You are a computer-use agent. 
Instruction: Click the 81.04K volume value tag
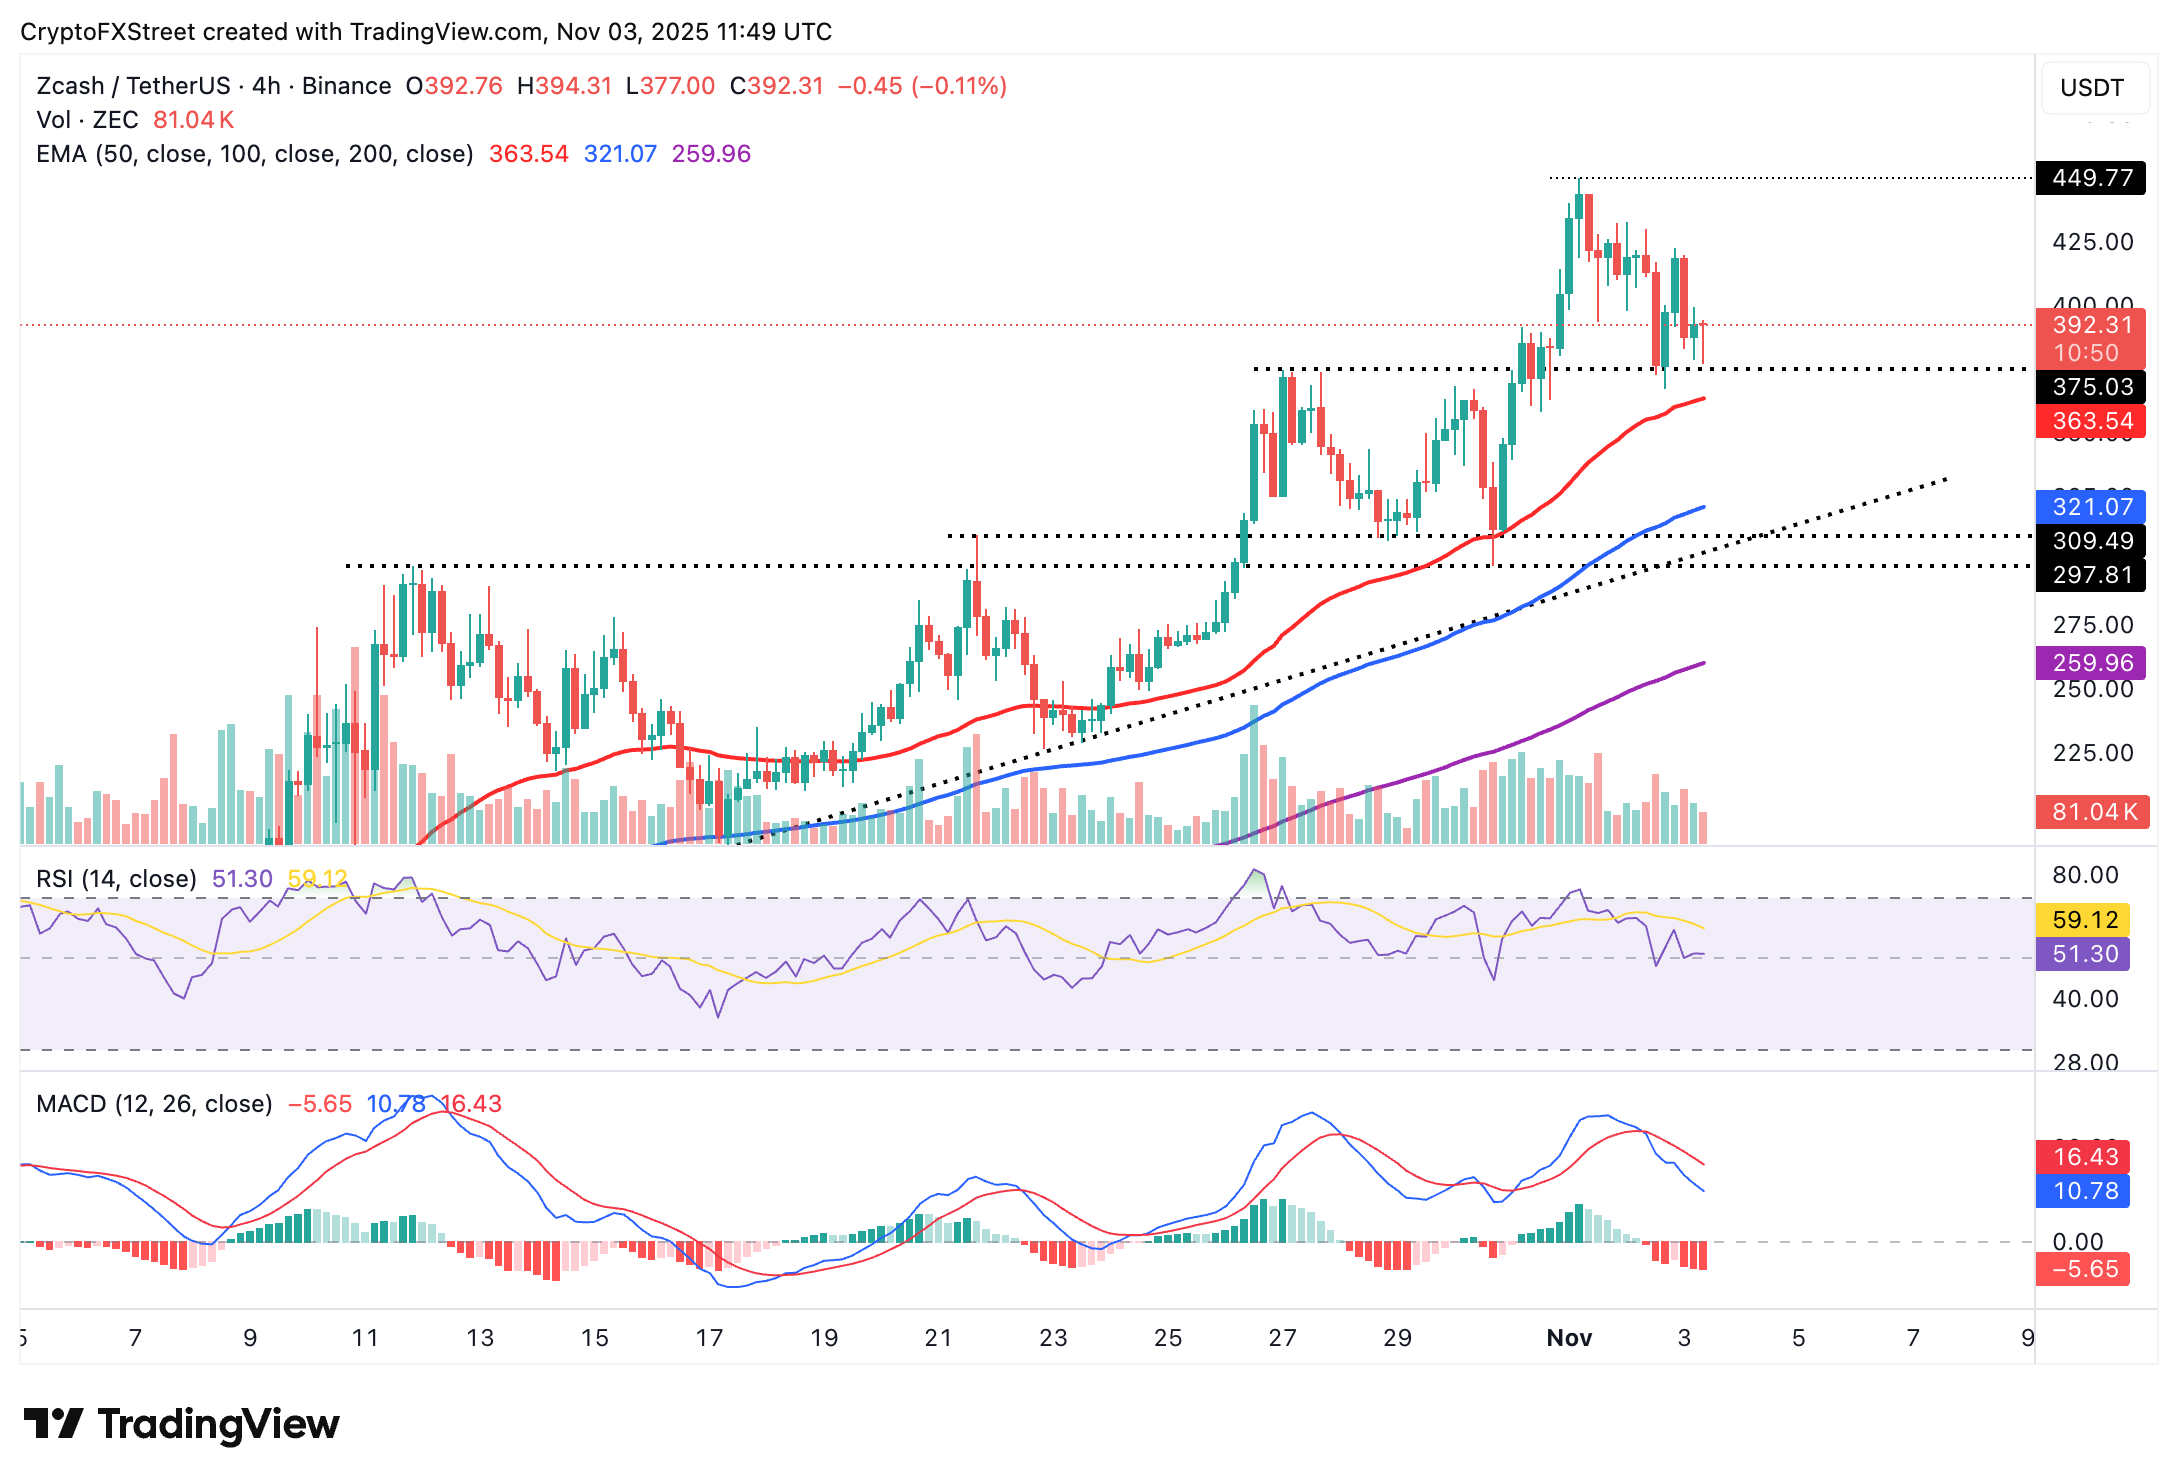coord(2090,812)
